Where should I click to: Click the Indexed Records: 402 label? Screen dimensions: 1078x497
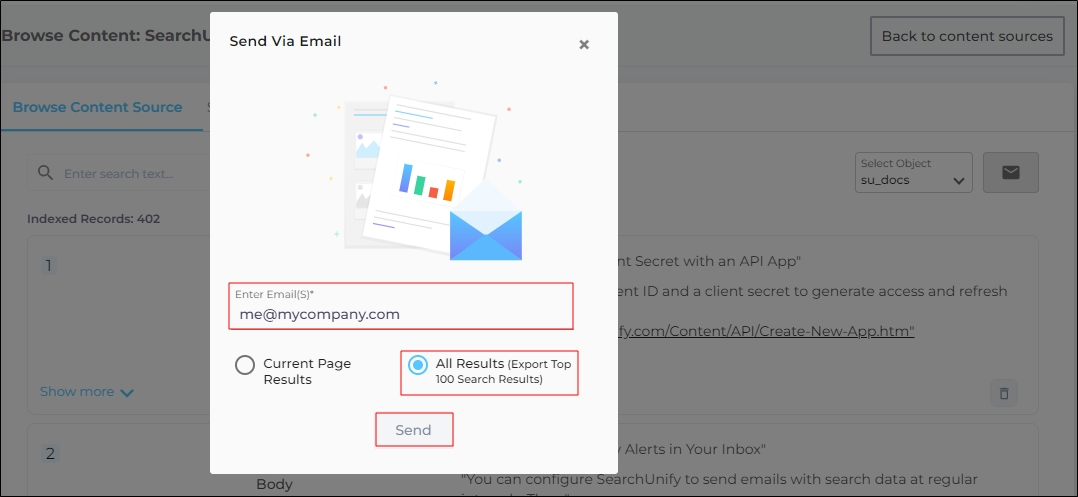[x=93, y=218]
